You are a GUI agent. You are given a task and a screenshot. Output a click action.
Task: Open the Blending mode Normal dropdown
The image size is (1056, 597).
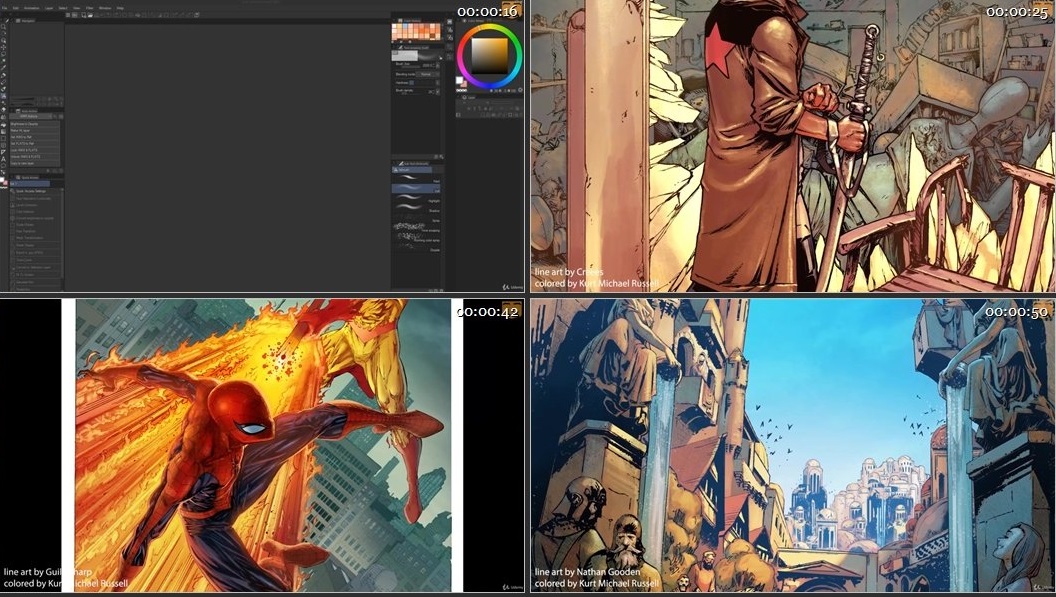pyautogui.click(x=428, y=74)
